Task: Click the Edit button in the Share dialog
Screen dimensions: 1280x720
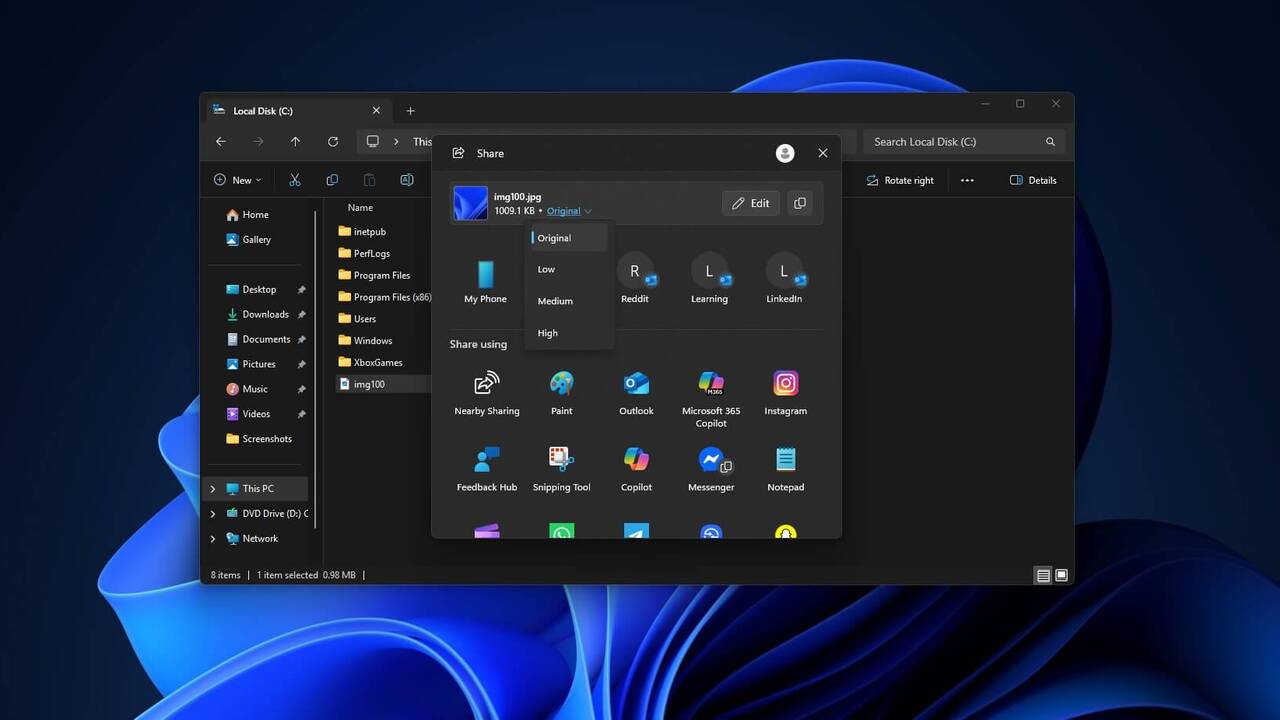Action: 750,203
